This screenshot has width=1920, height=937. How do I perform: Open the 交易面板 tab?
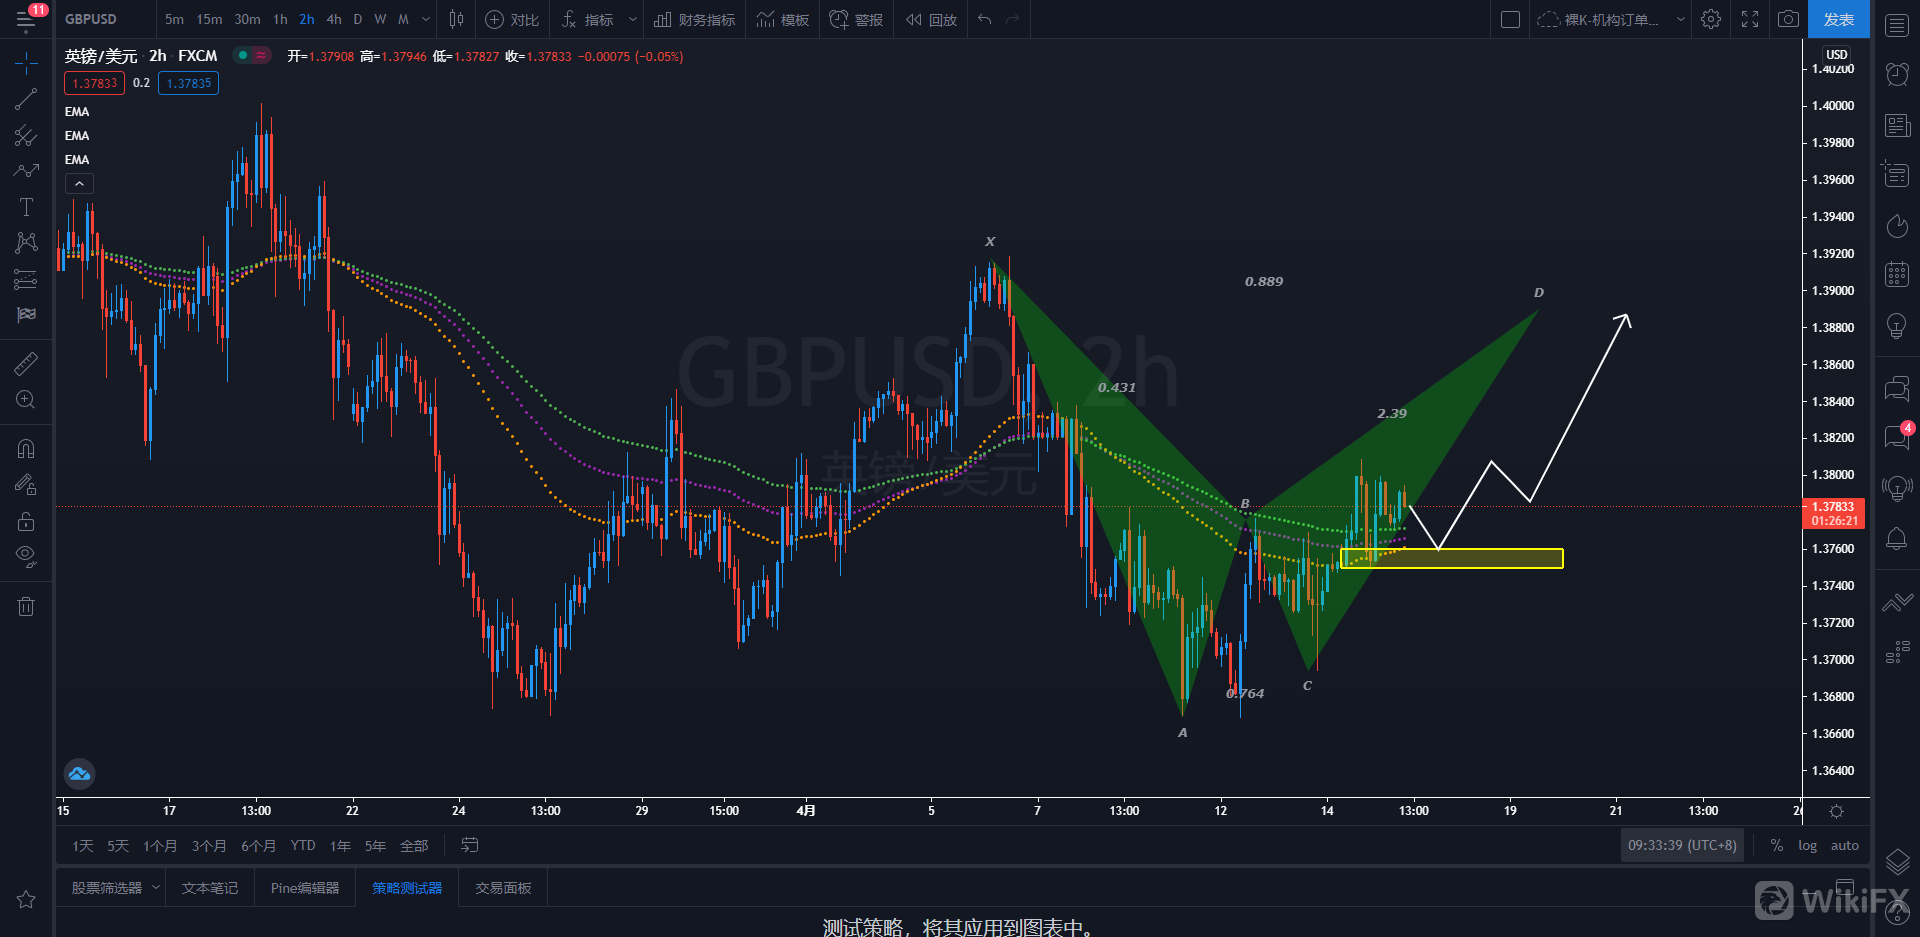503,888
